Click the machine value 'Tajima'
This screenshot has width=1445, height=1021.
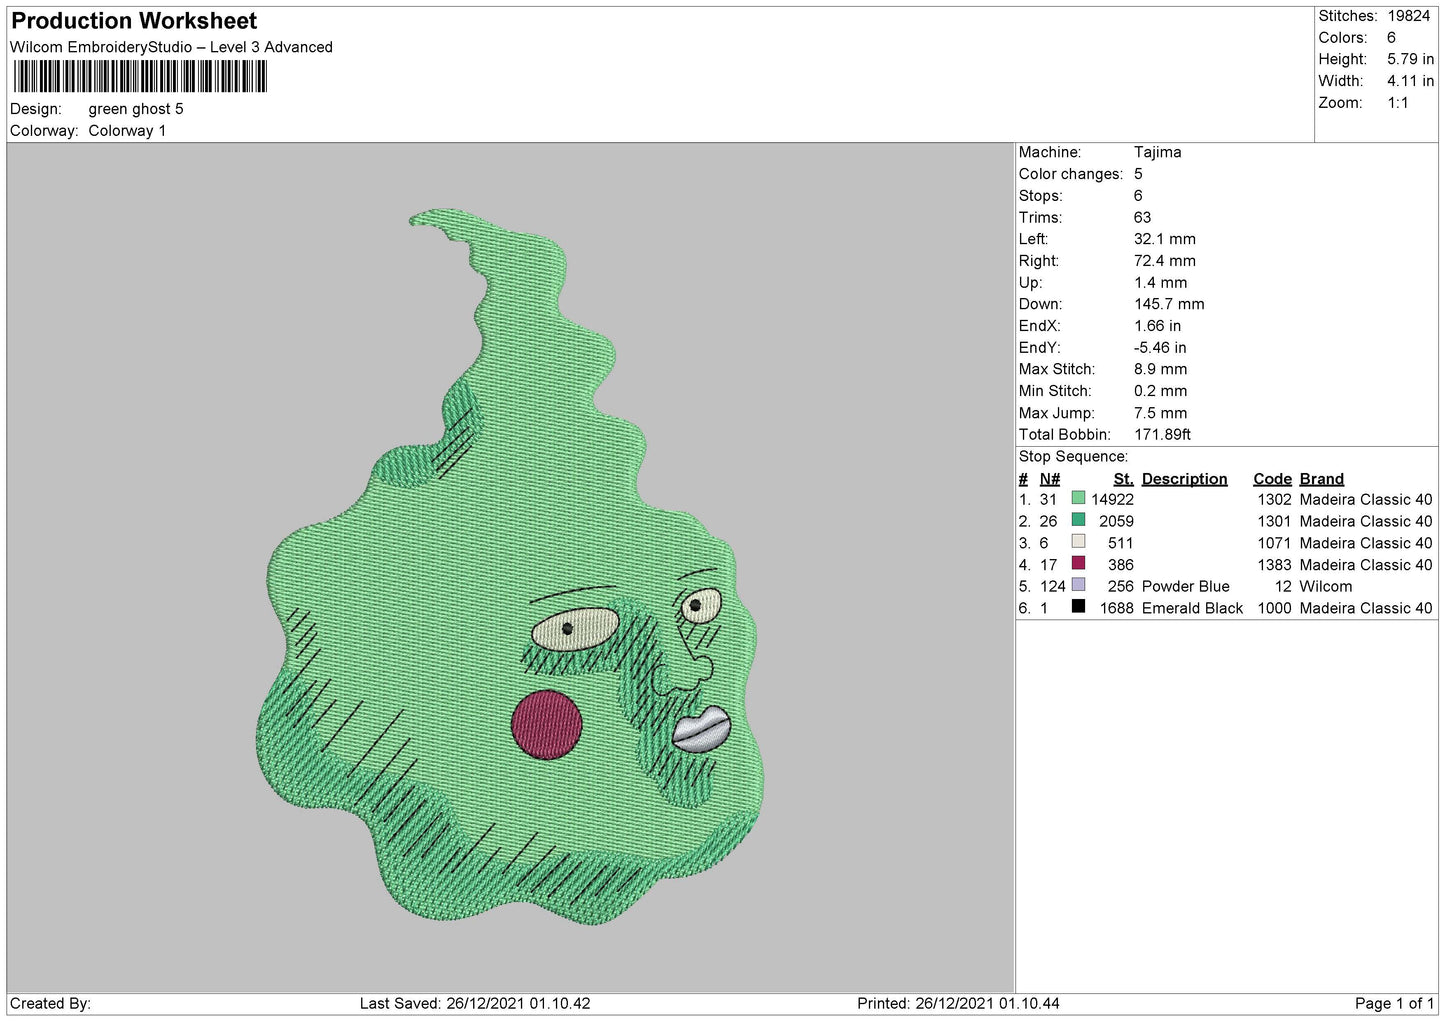(x=1157, y=152)
